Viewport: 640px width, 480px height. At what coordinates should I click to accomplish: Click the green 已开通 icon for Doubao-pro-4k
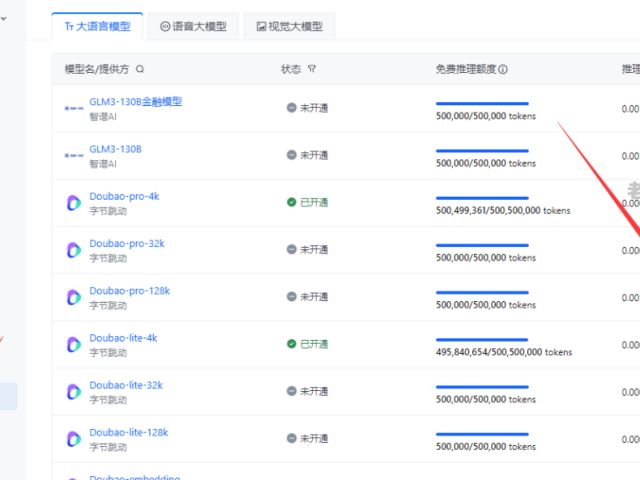tap(291, 202)
